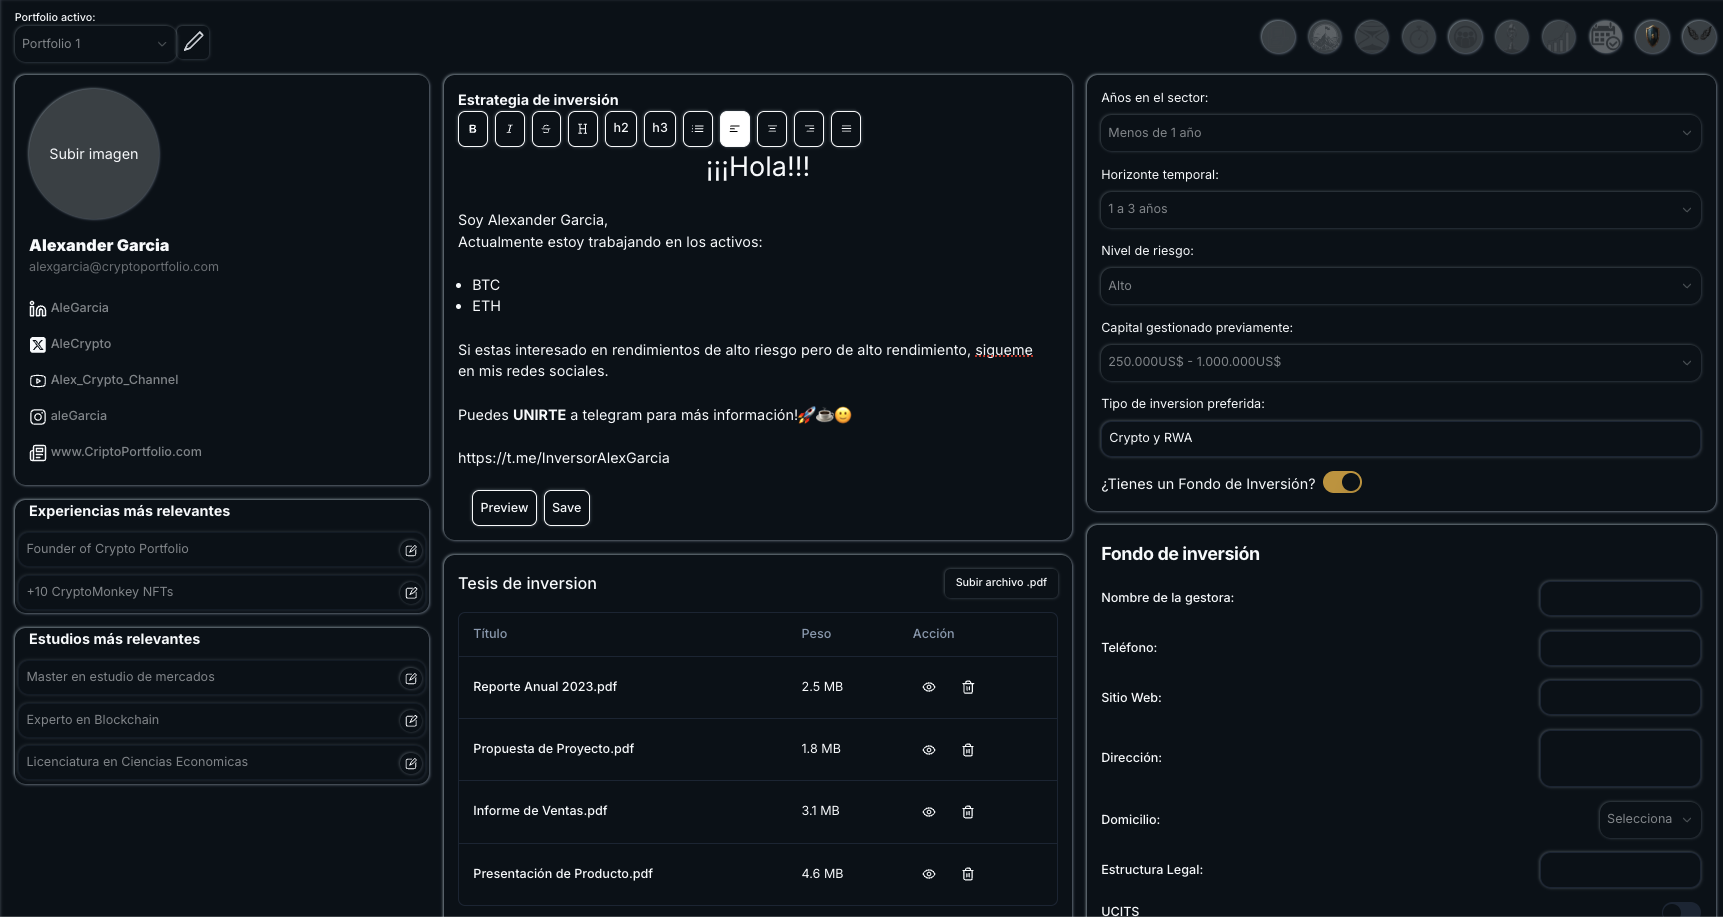Delete Reporte Anual 2023.pdf using the trash icon
The image size is (1723, 917).
[968, 687]
